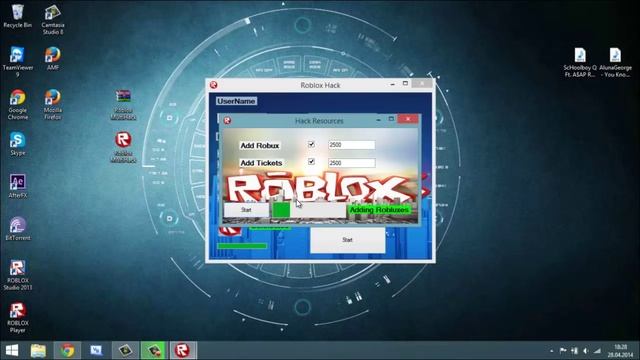Screen dimensions: 640x360
Task: Minimize the Roblox Hack window
Action: tap(392, 84)
